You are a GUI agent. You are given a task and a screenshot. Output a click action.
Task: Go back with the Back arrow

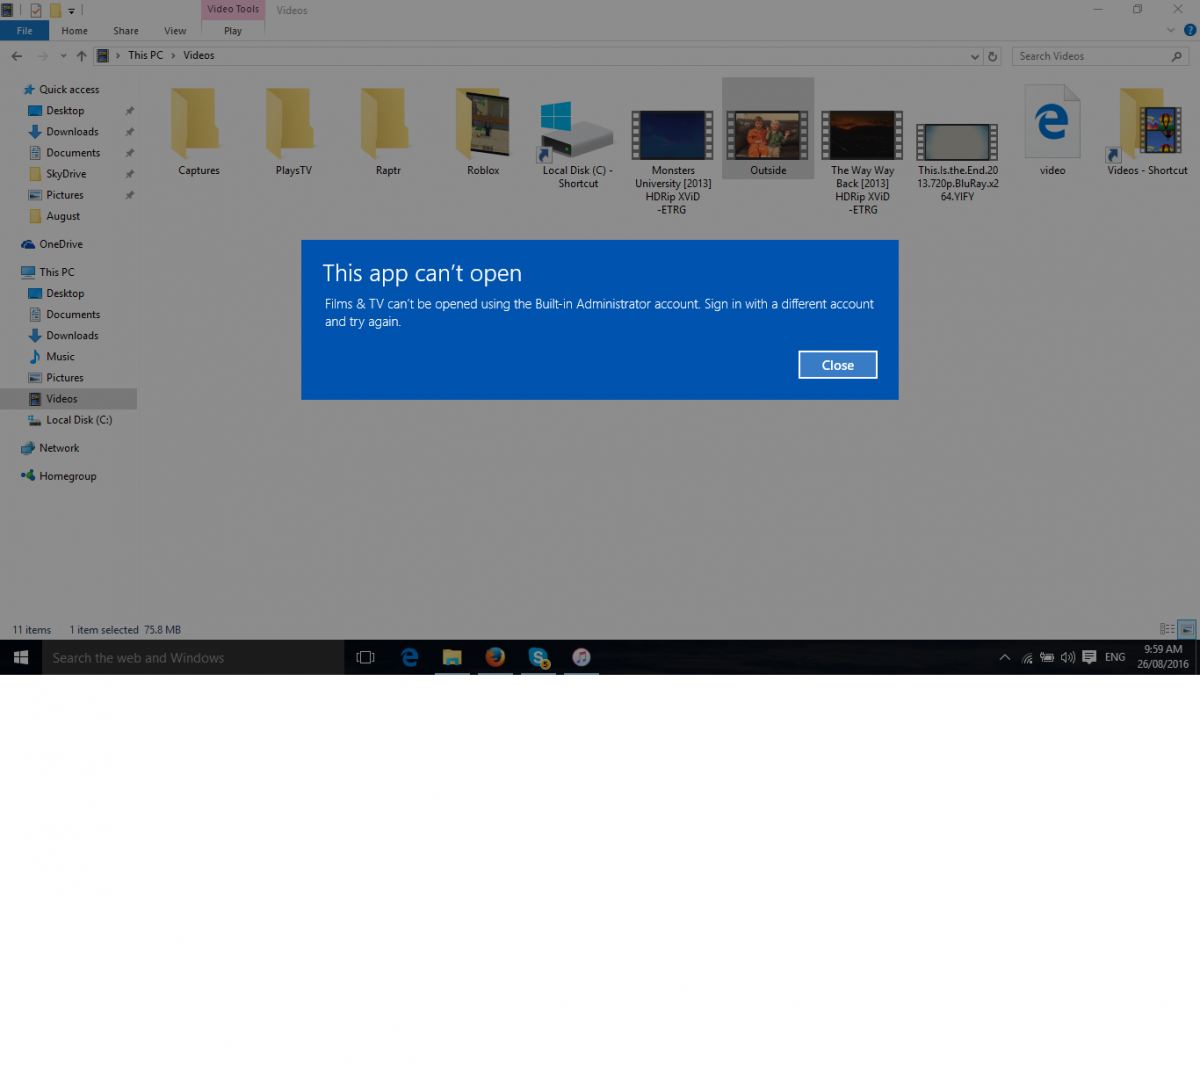(x=17, y=56)
